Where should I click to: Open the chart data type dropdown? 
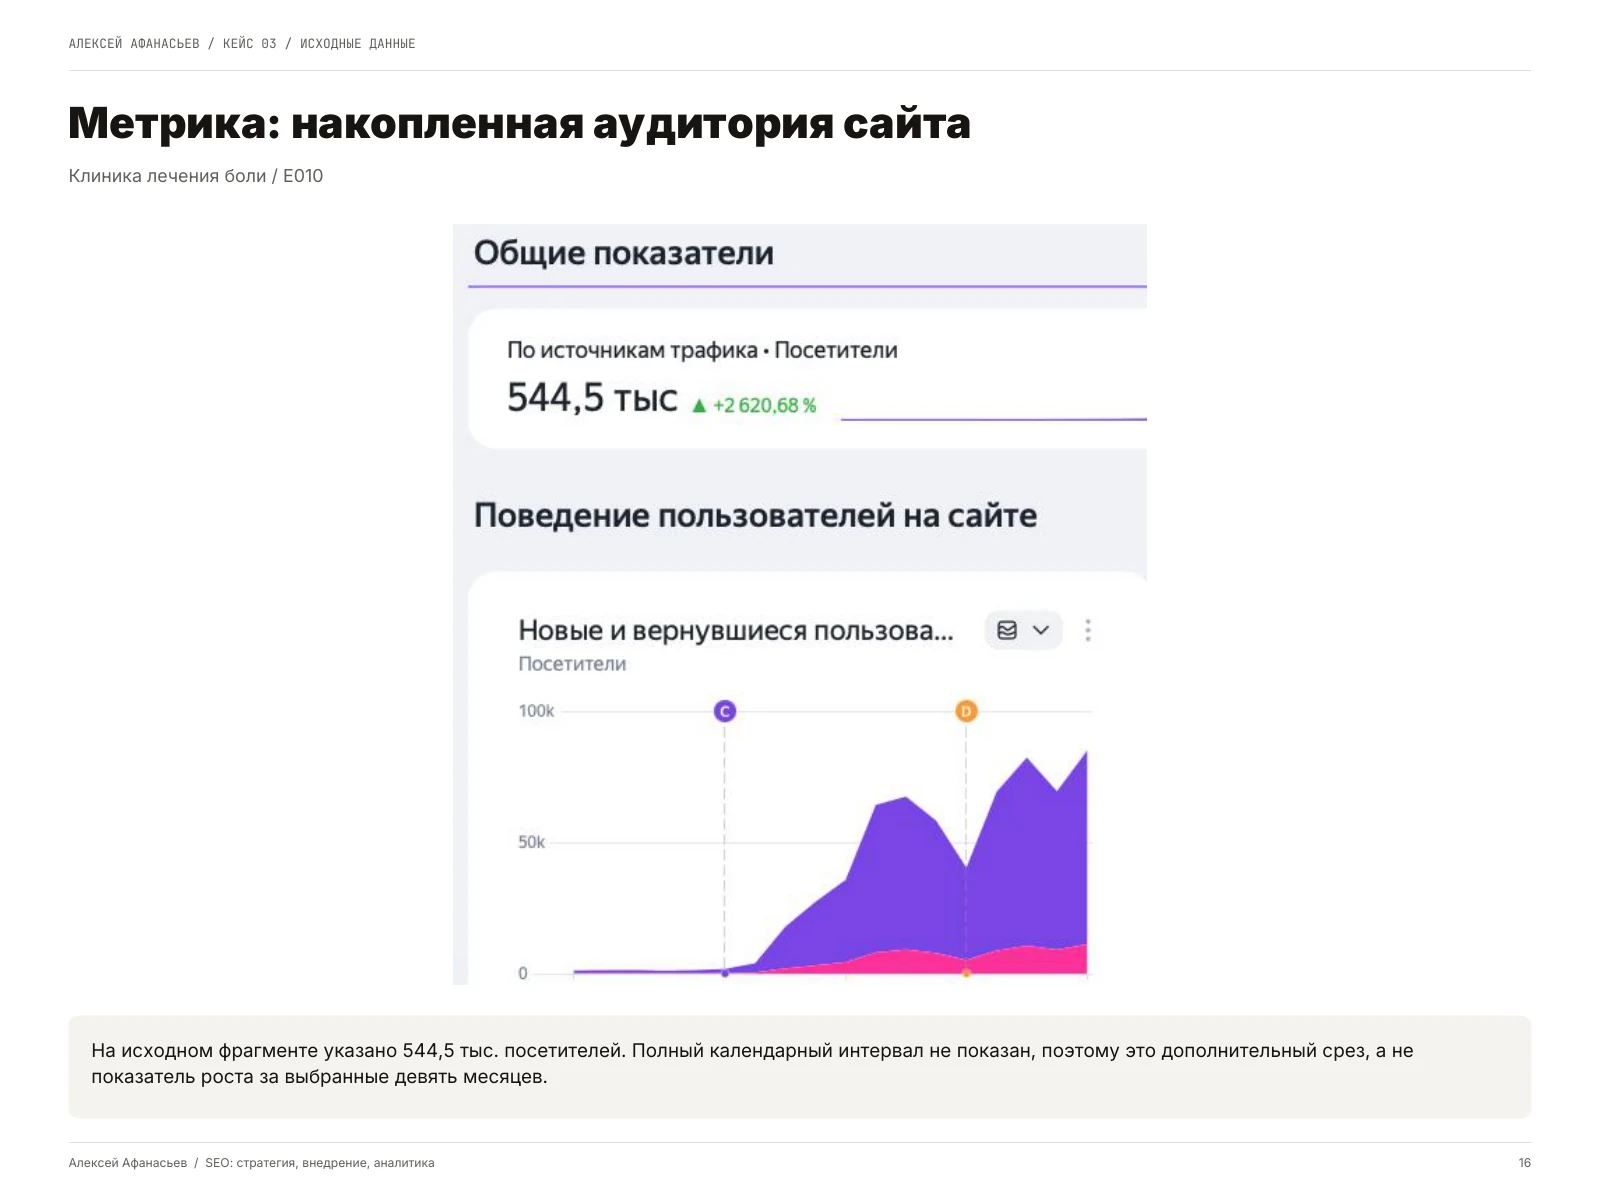[x=1023, y=630]
